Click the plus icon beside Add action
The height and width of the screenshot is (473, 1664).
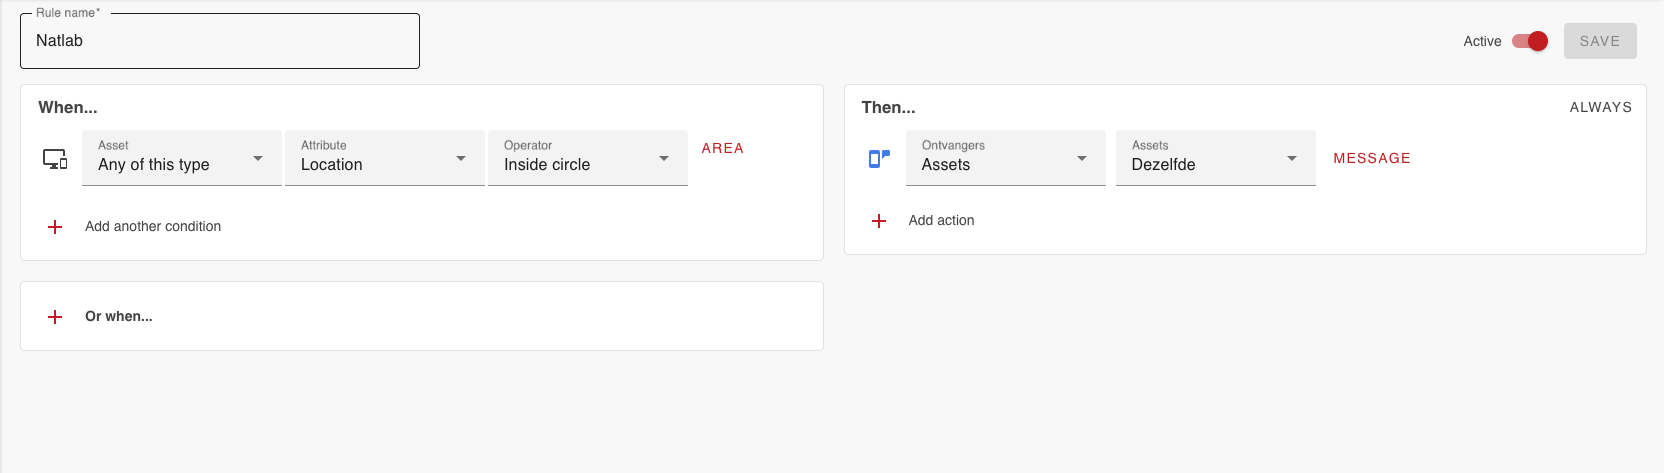pos(879,221)
